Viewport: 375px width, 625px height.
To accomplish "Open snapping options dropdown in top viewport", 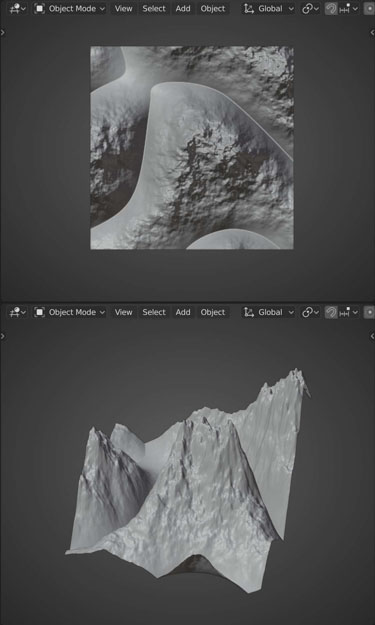I will [349, 8].
